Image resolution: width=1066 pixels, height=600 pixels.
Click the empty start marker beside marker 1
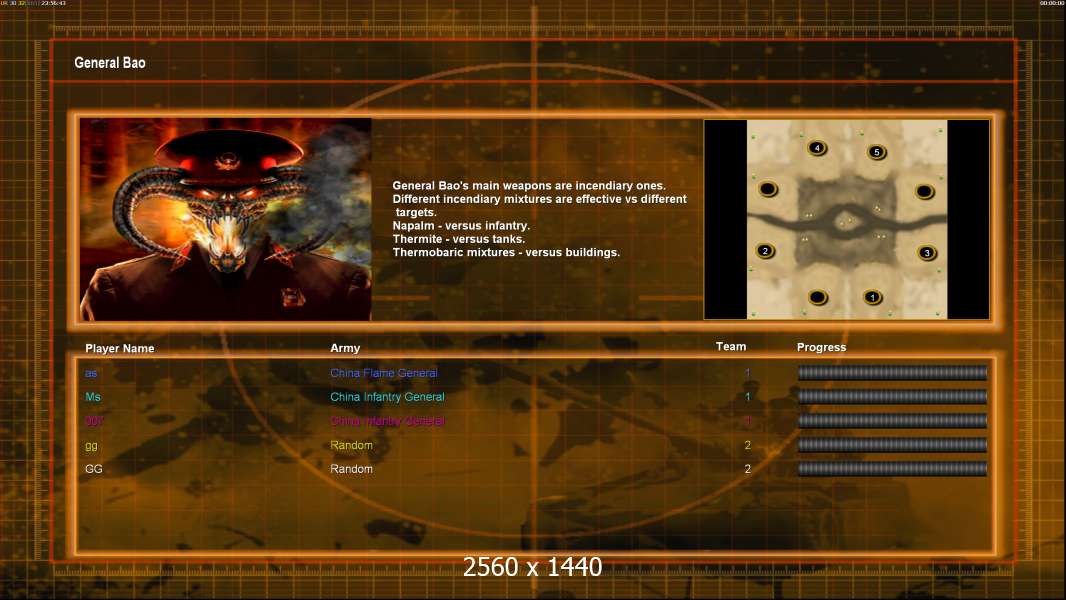pyautogui.click(x=818, y=297)
